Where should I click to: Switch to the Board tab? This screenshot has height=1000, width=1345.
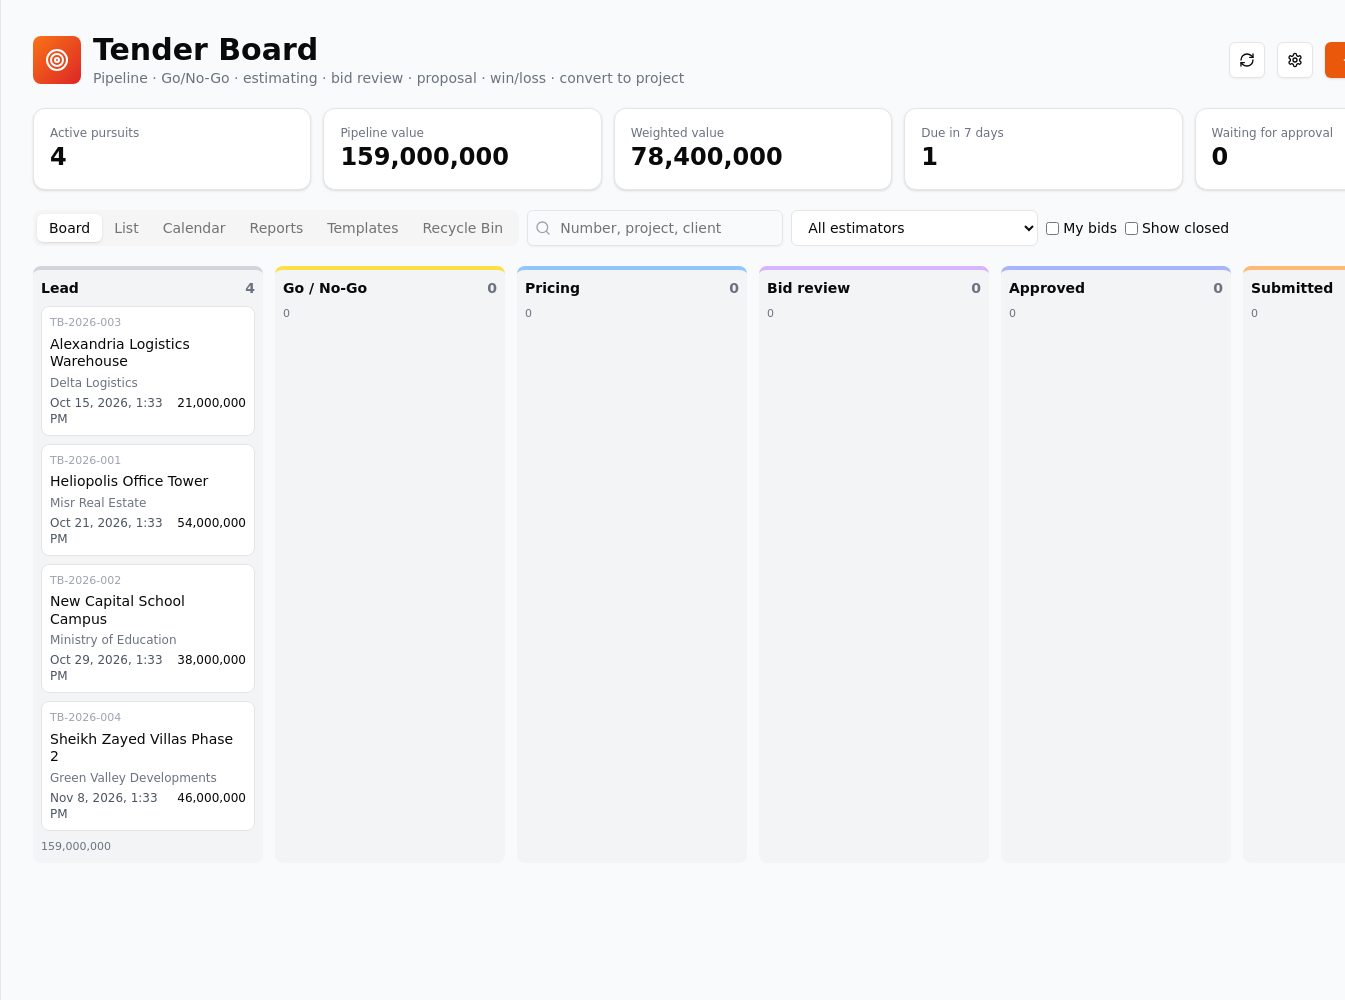click(69, 228)
